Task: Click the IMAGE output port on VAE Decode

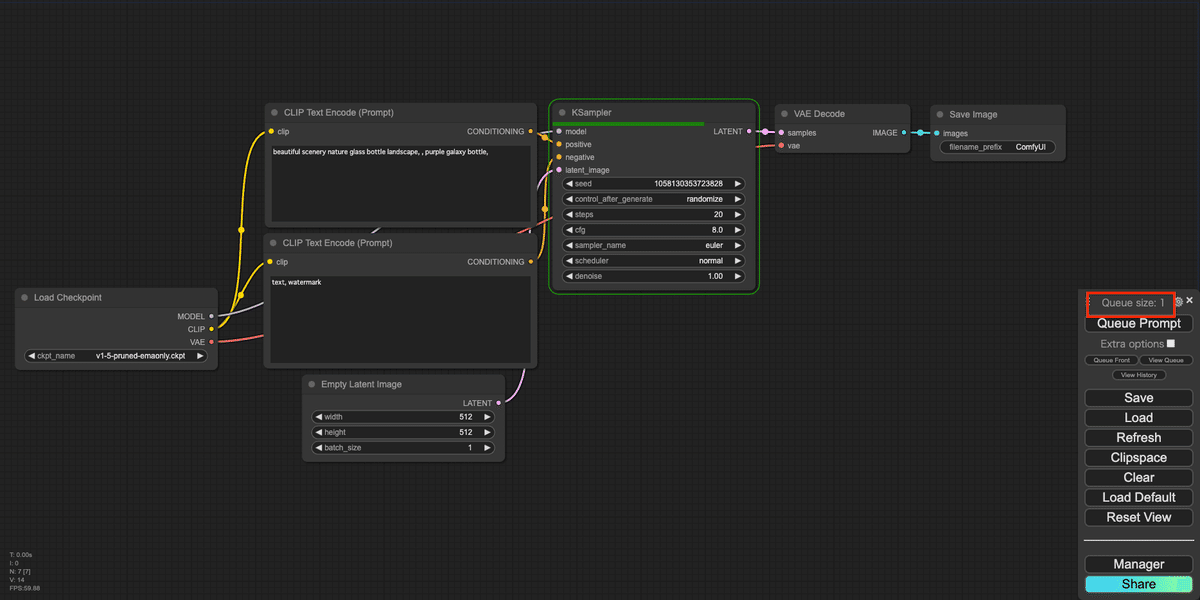Action: click(904, 132)
